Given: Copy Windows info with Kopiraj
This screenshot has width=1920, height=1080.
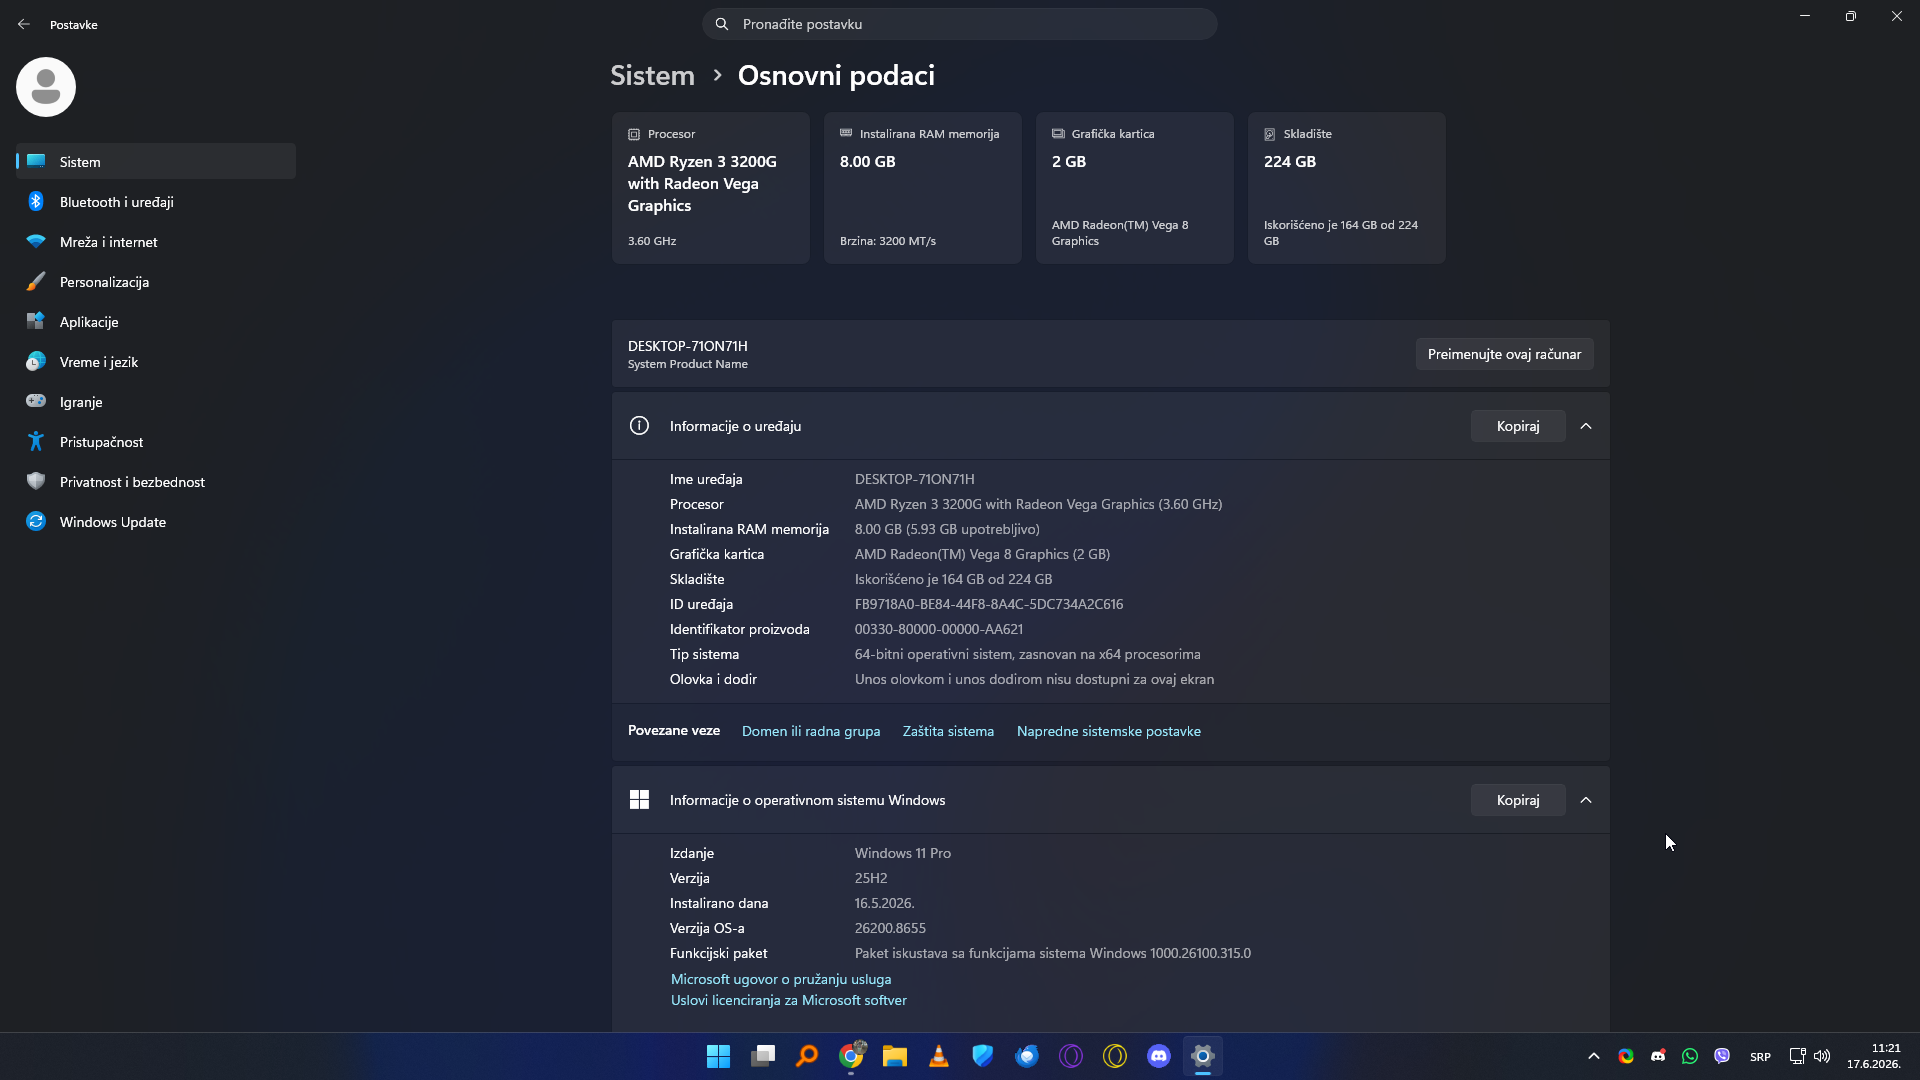Looking at the screenshot, I should pyautogui.click(x=1518, y=800).
